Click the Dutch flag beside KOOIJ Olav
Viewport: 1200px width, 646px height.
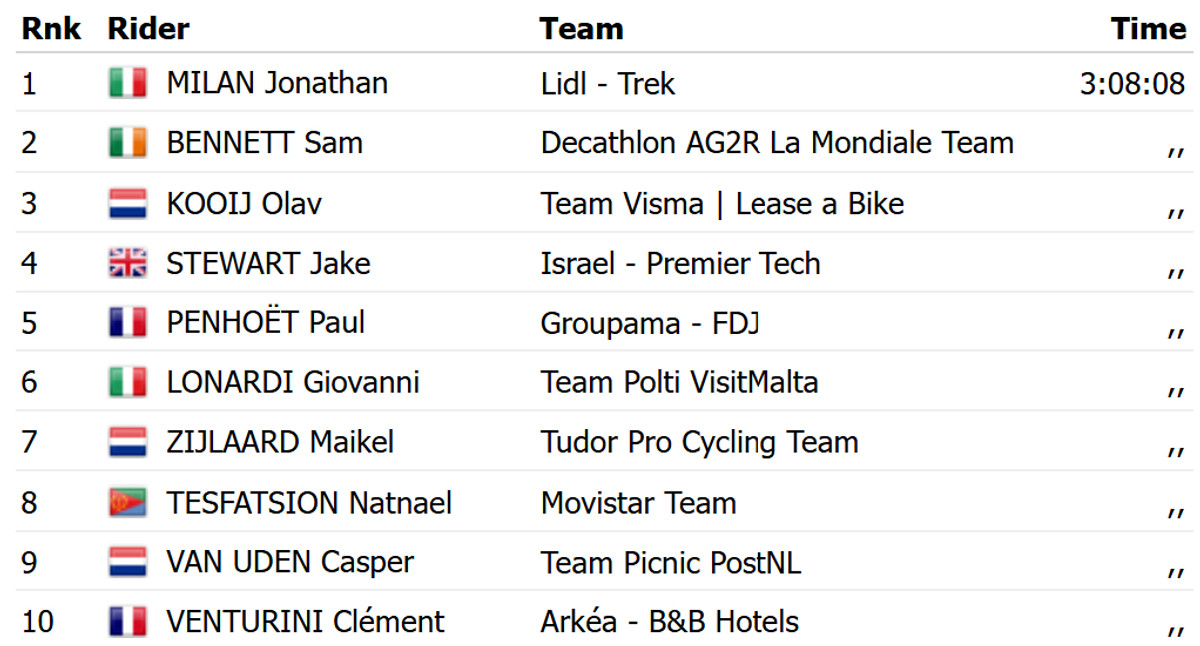pyautogui.click(x=128, y=204)
